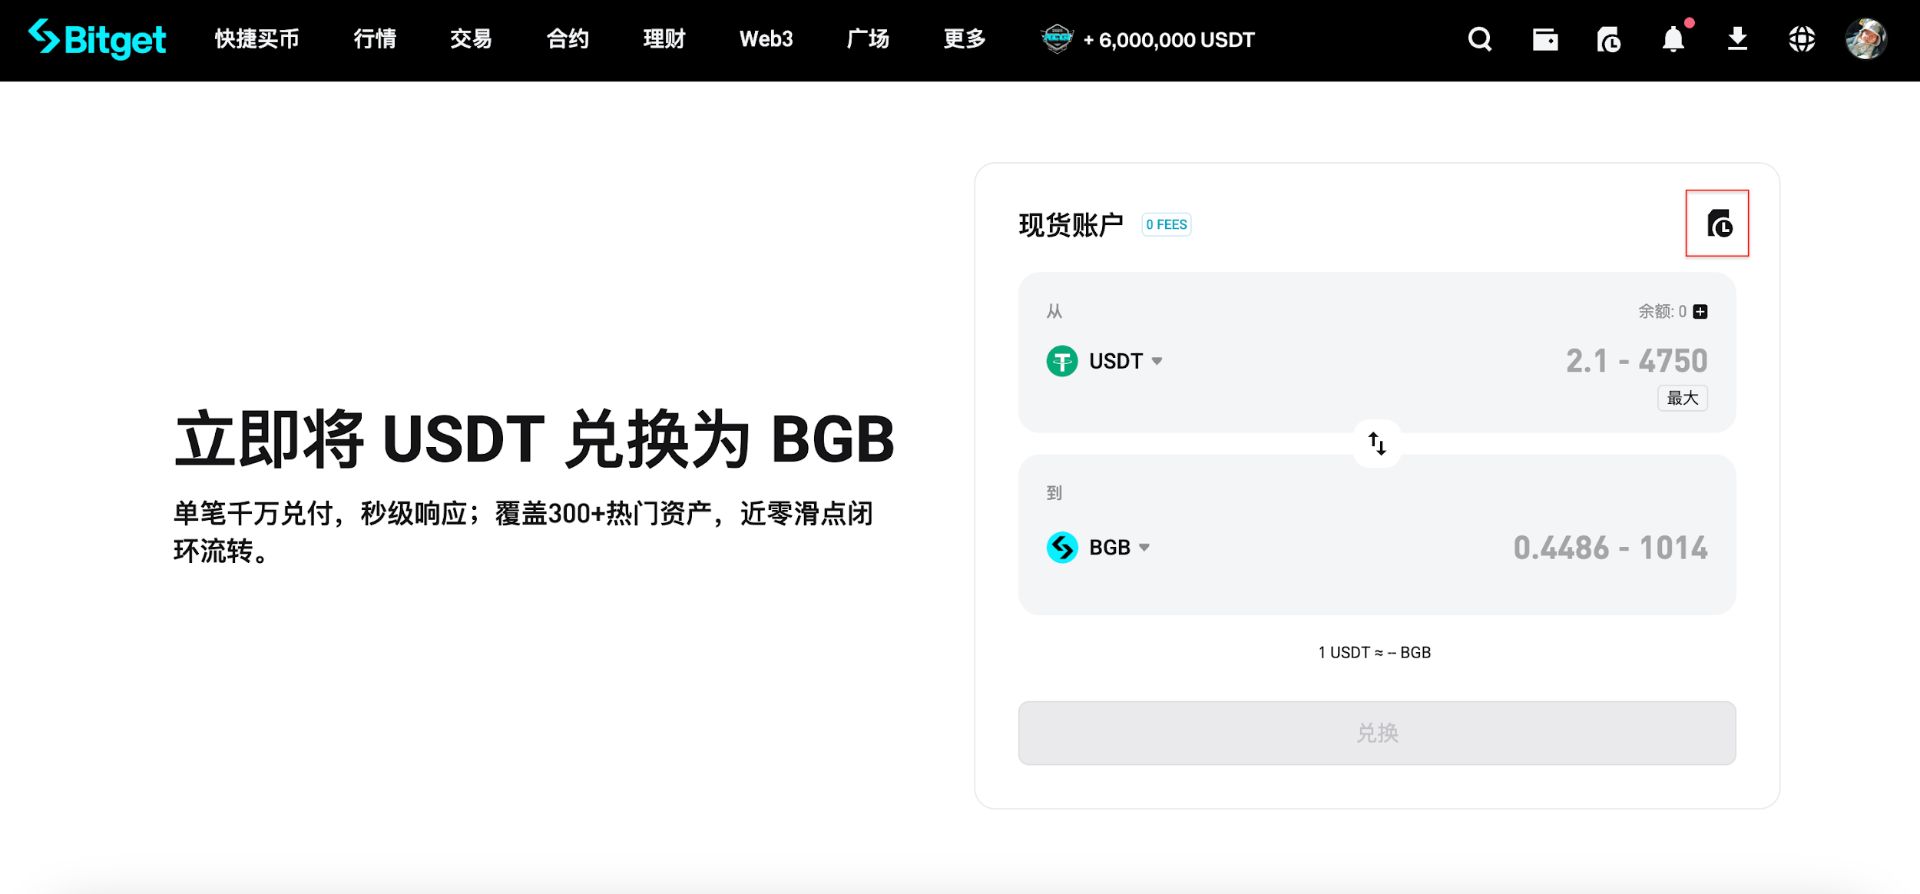
Task: Swap the from and to currencies
Action: [x=1377, y=443]
